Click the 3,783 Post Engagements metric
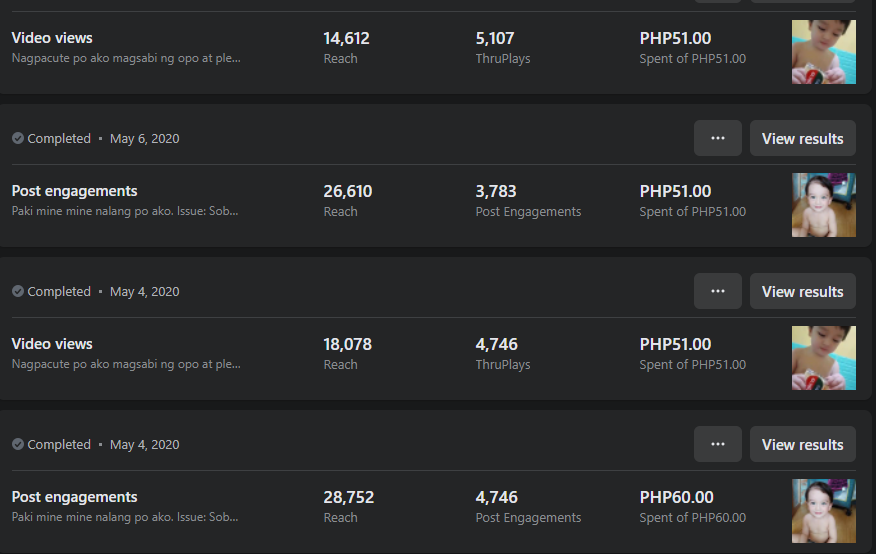This screenshot has width=876, height=554. [496, 191]
